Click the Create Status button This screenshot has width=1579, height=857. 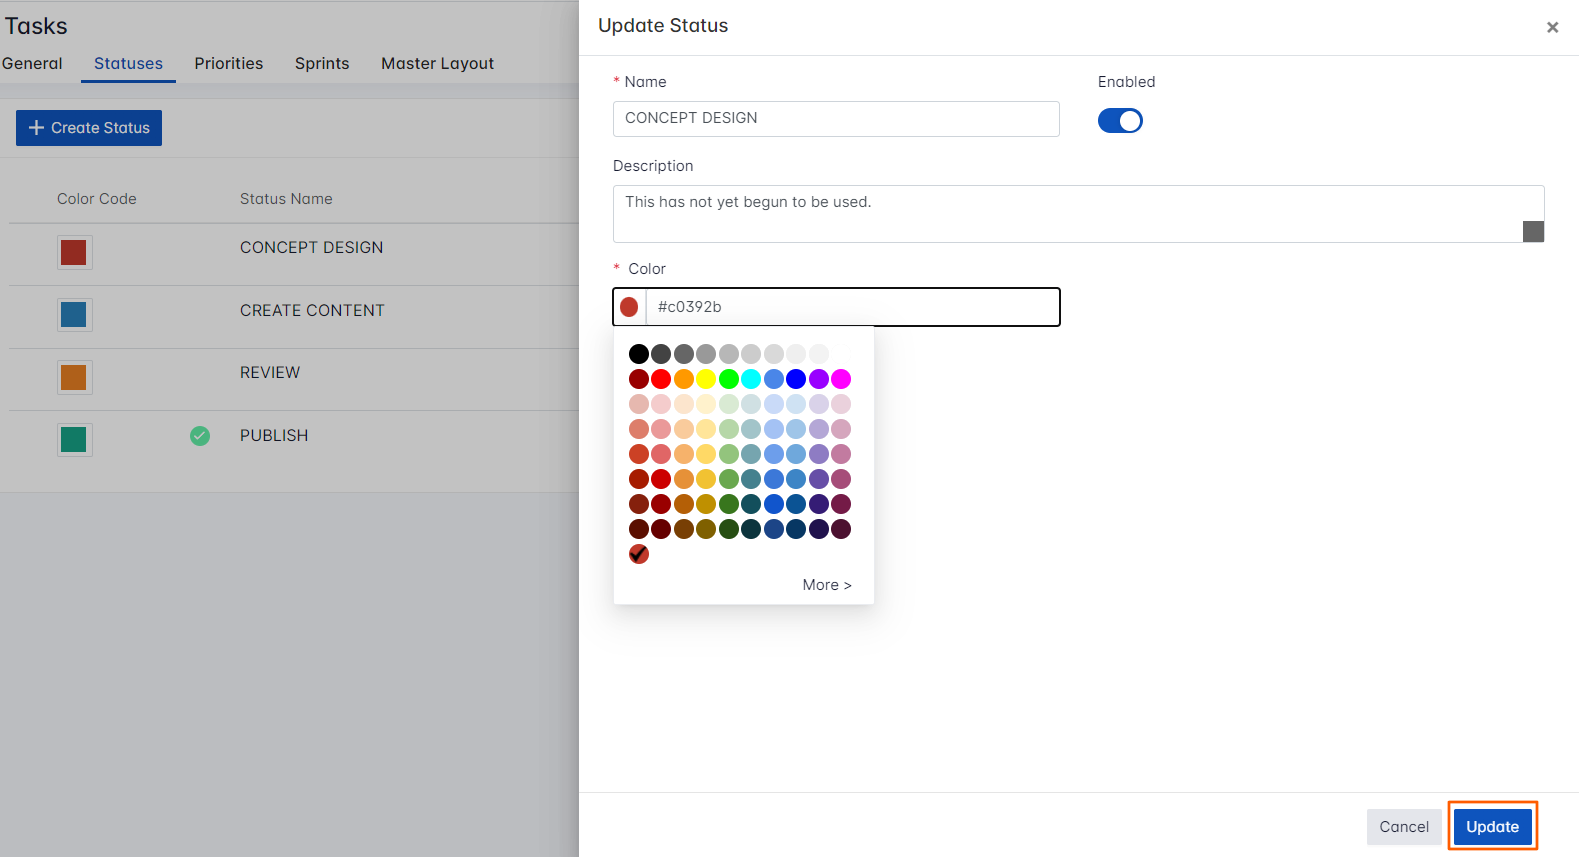pyautogui.click(x=89, y=128)
